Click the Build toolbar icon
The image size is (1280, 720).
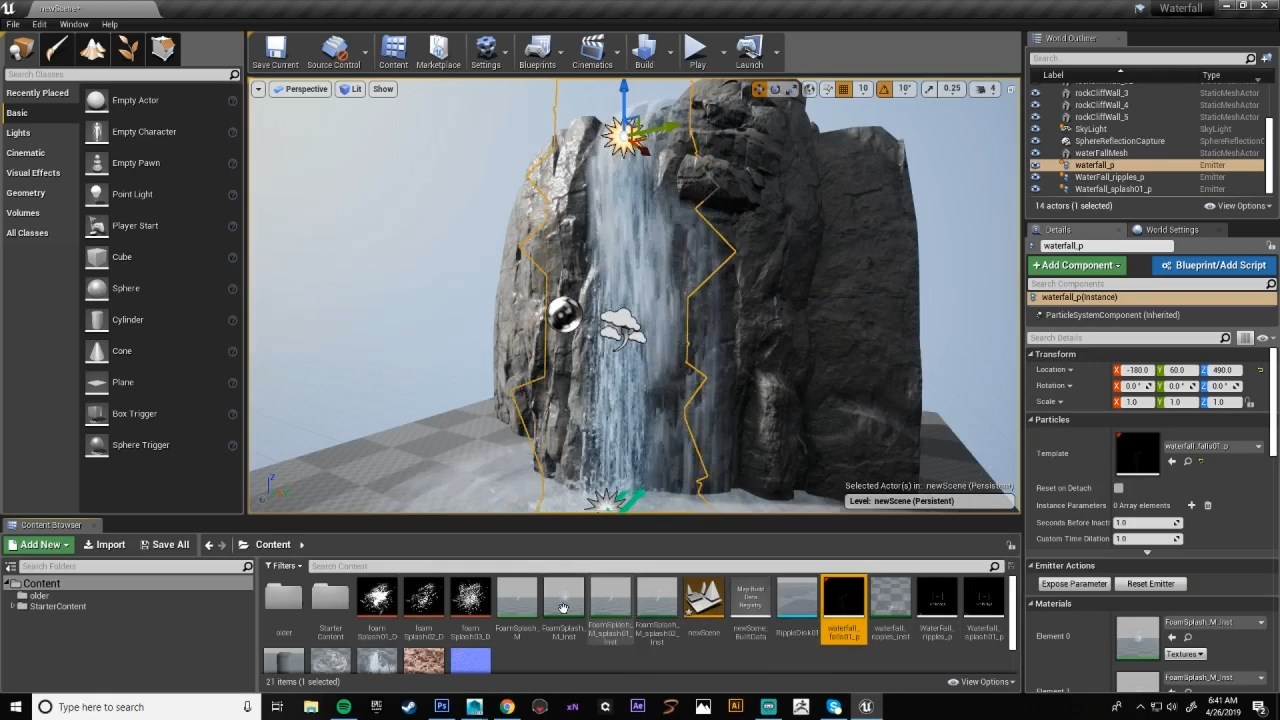(644, 51)
